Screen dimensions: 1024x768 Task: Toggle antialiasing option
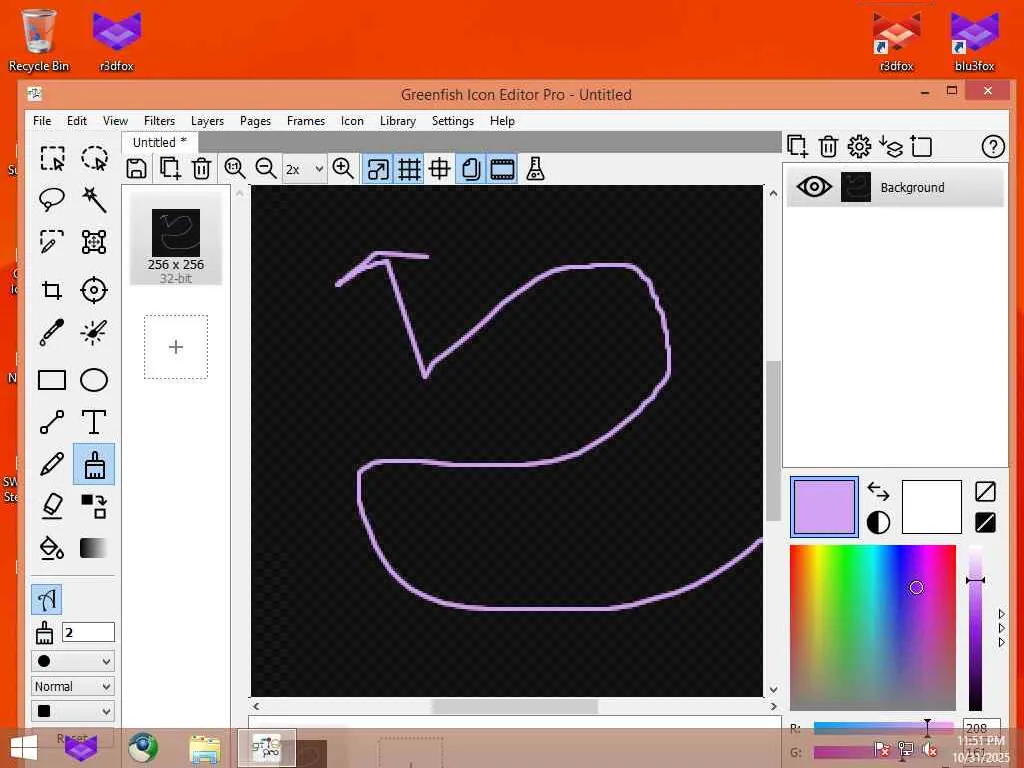(46, 599)
